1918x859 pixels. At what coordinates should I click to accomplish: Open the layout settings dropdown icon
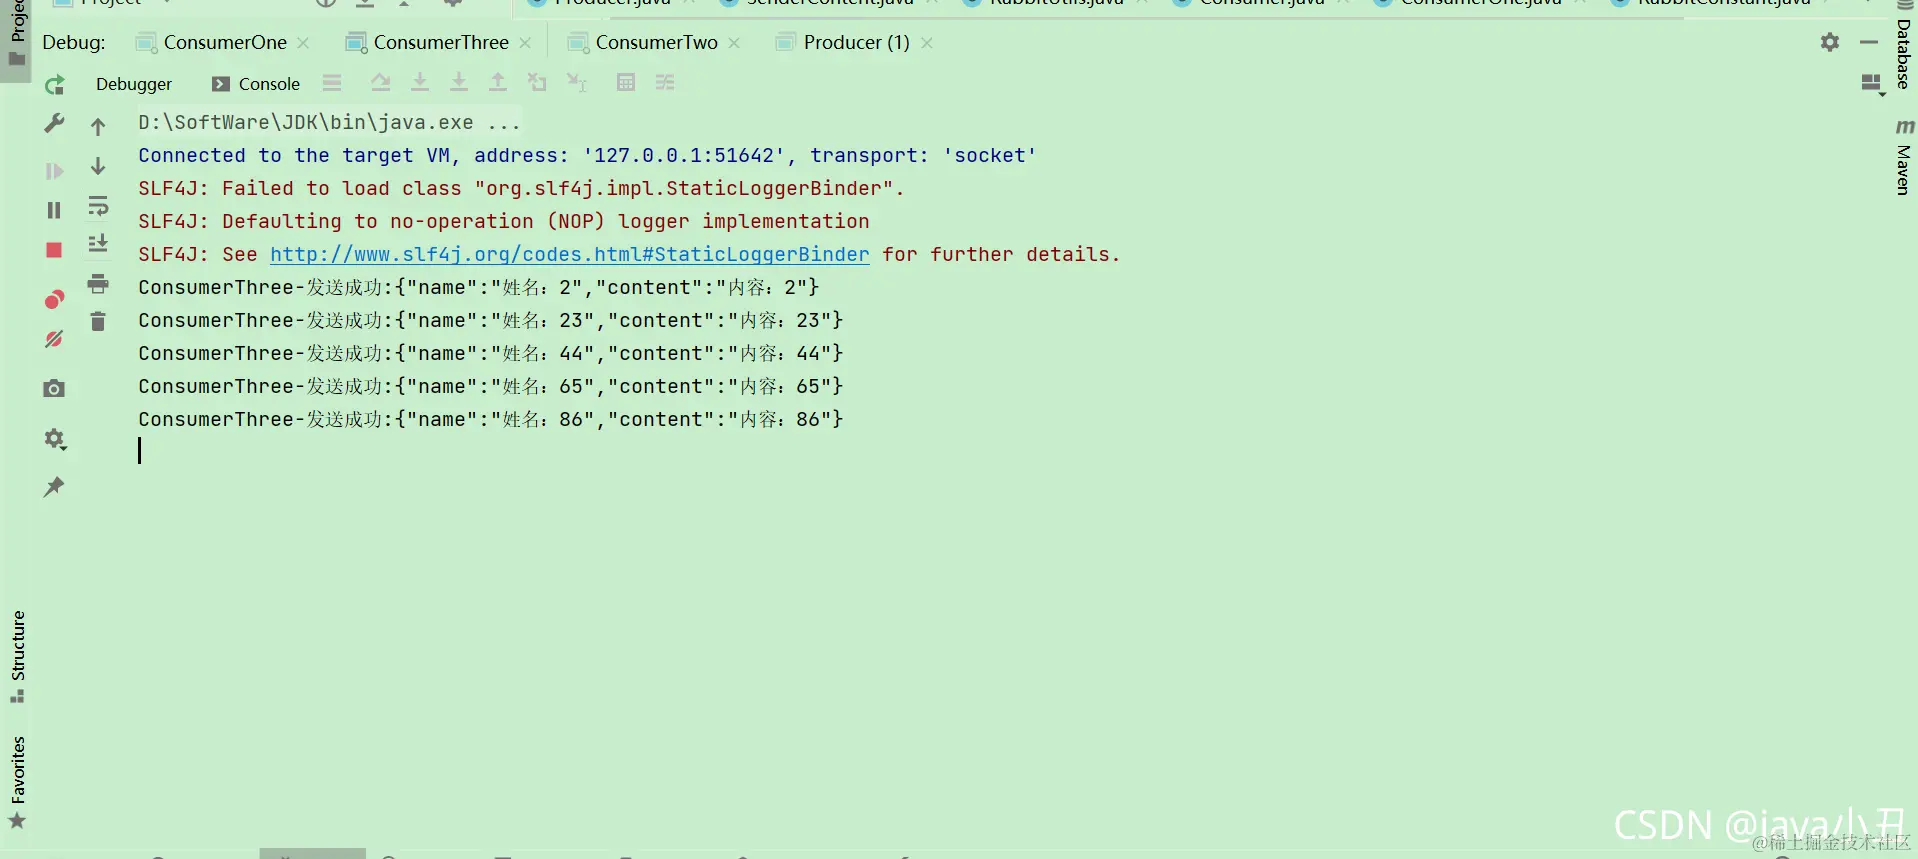click(x=1872, y=84)
